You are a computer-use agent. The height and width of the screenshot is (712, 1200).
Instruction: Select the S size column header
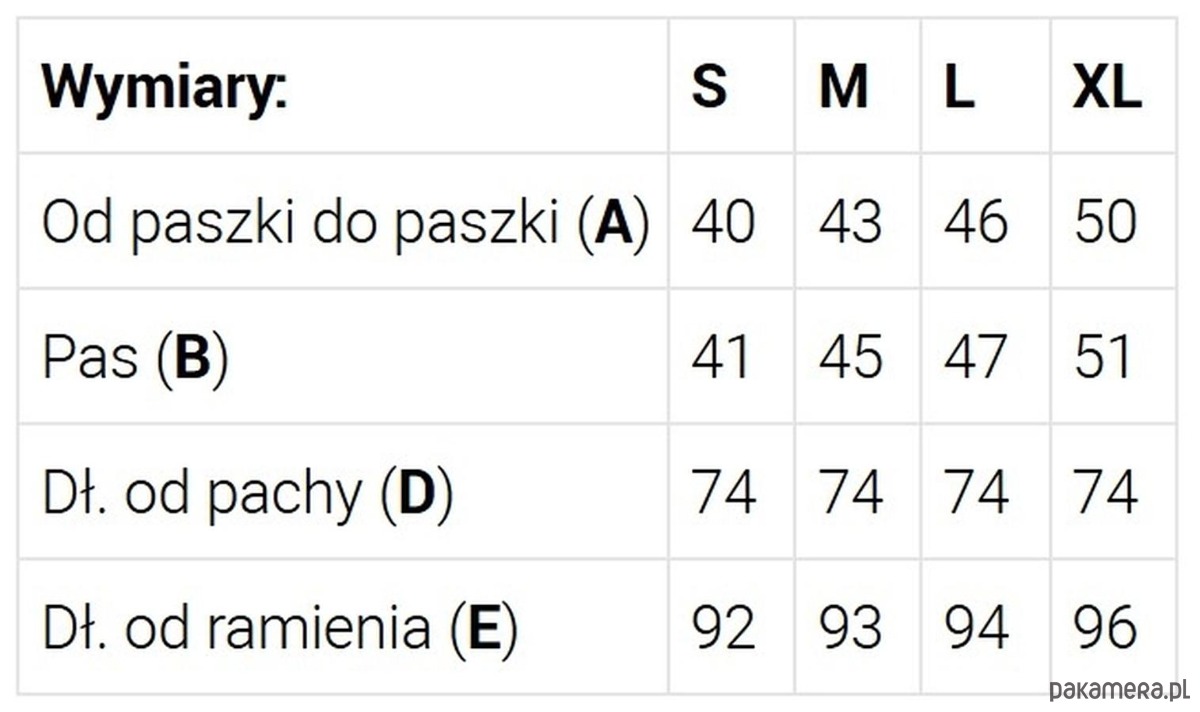[709, 88]
